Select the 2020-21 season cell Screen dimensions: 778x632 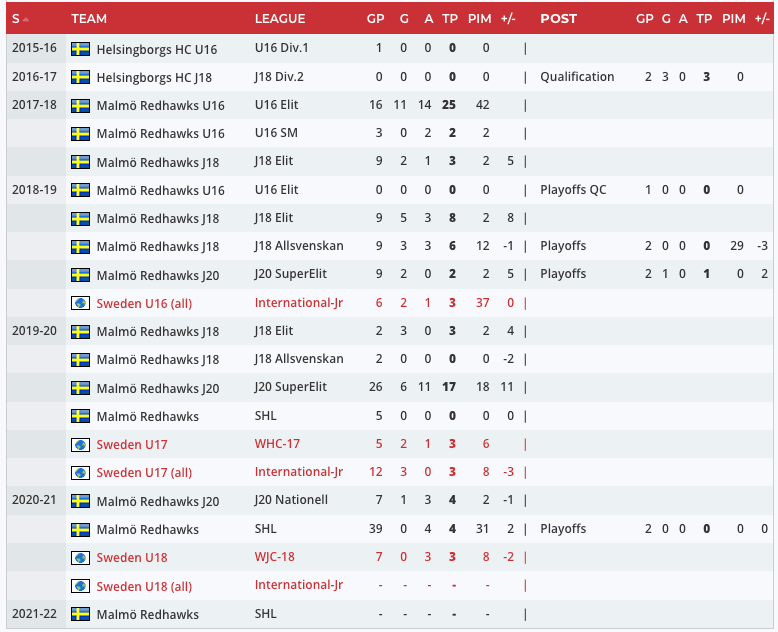tap(35, 500)
